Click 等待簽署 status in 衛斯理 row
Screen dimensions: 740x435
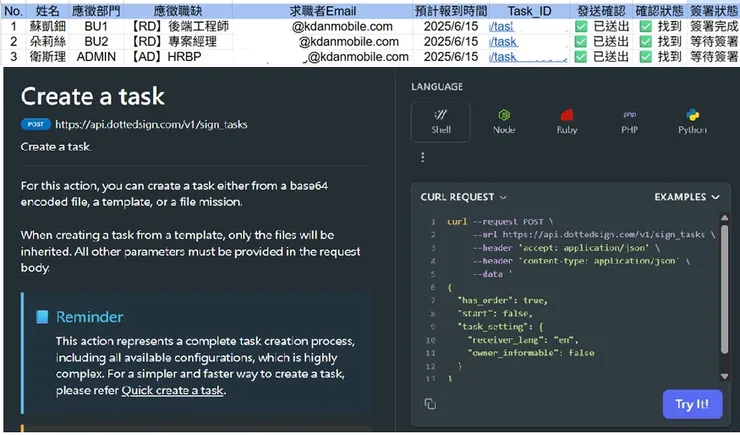coord(714,57)
